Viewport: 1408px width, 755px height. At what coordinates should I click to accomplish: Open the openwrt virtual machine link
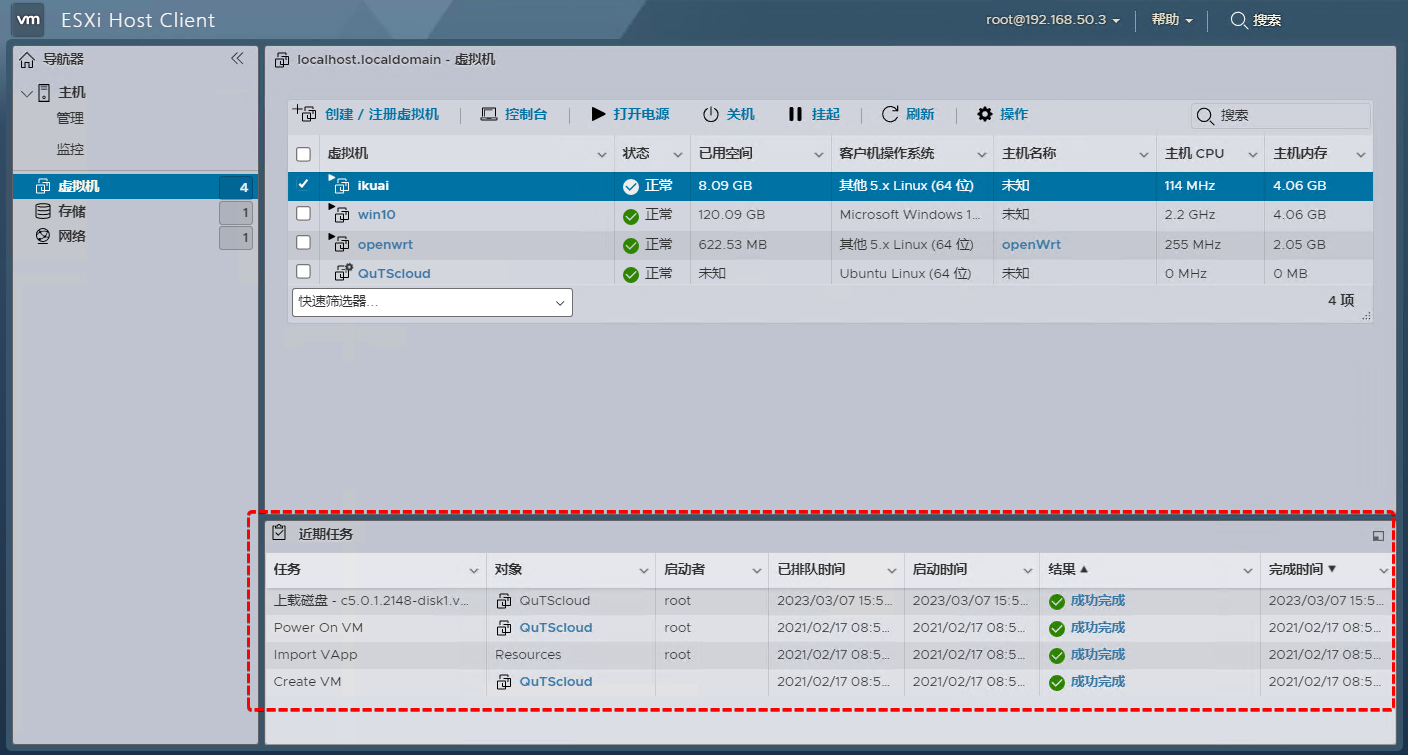point(385,245)
